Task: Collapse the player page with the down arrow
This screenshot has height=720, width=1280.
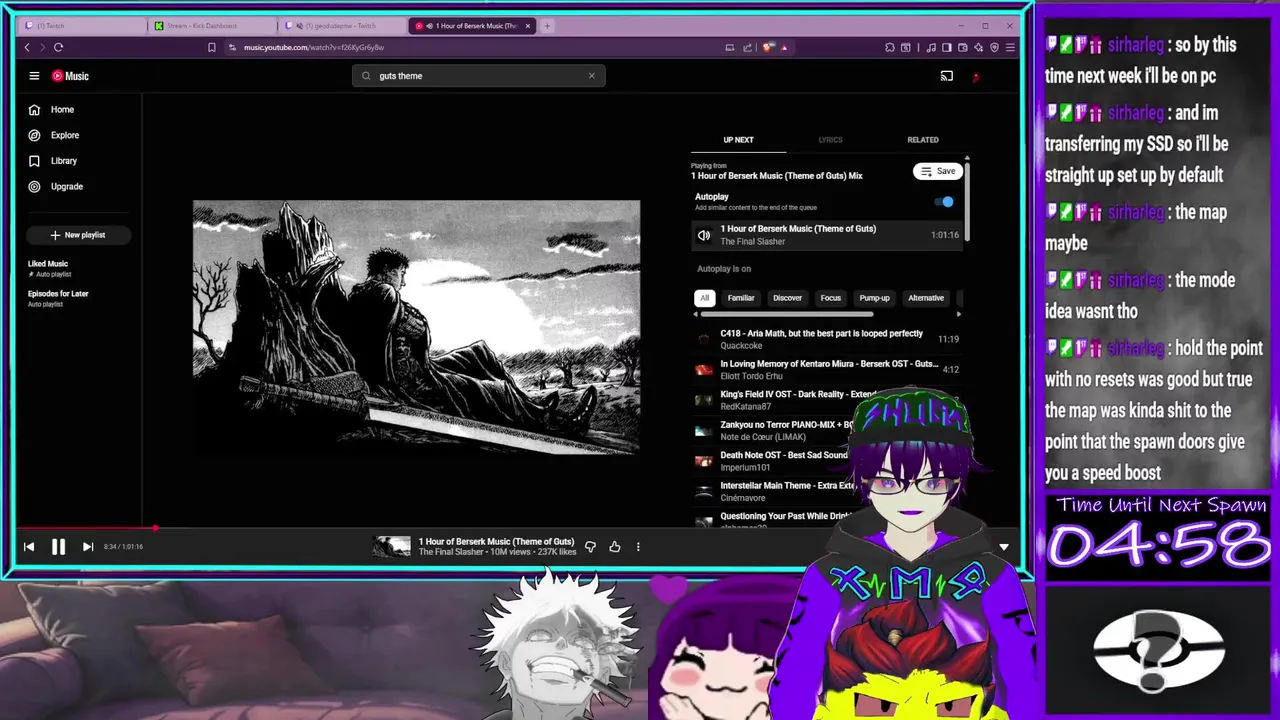Action: pyautogui.click(x=1004, y=547)
